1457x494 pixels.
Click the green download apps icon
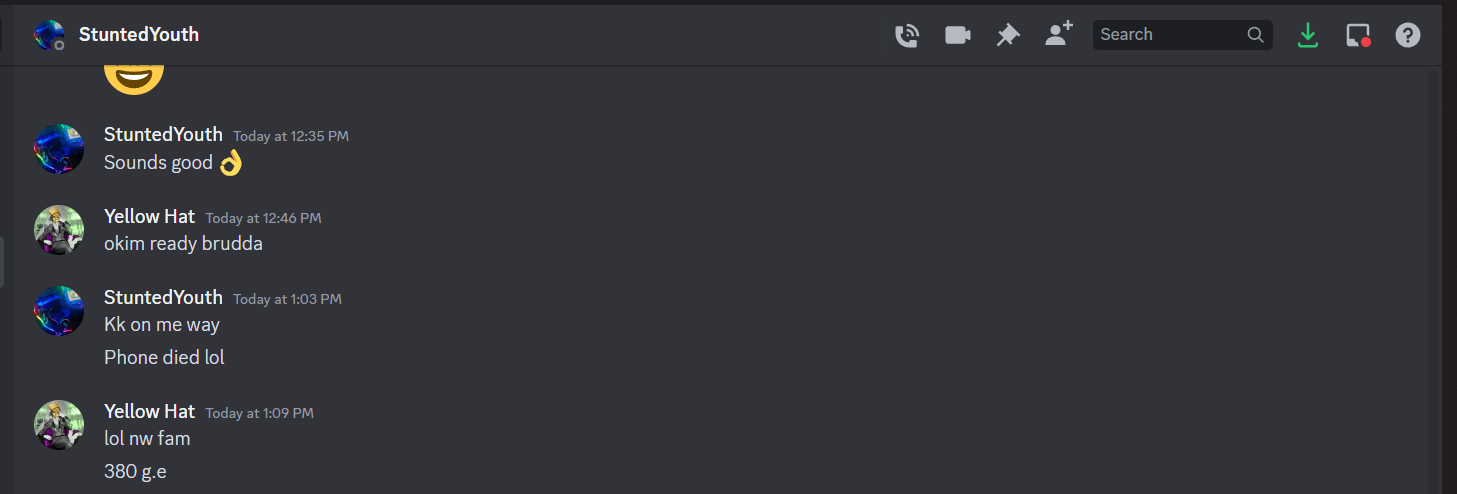(x=1307, y=35)
